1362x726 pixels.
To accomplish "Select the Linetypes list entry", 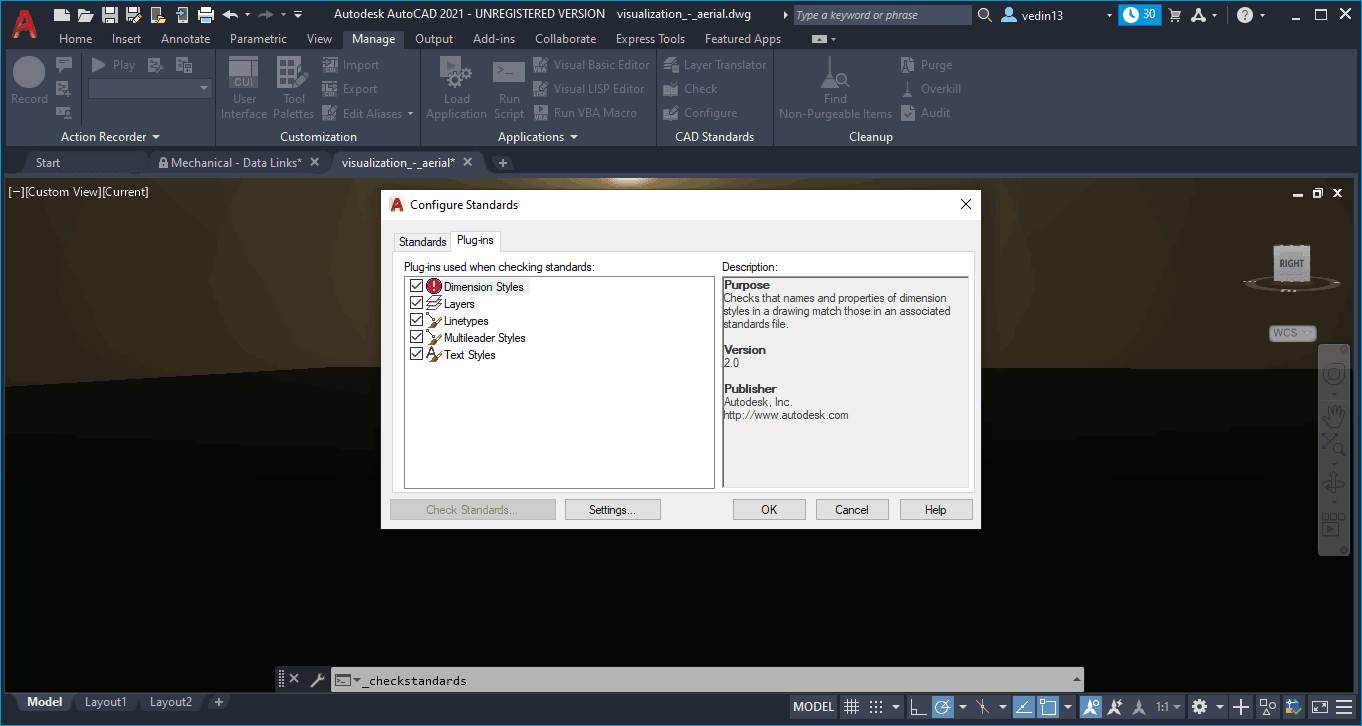I will [466, 321].
